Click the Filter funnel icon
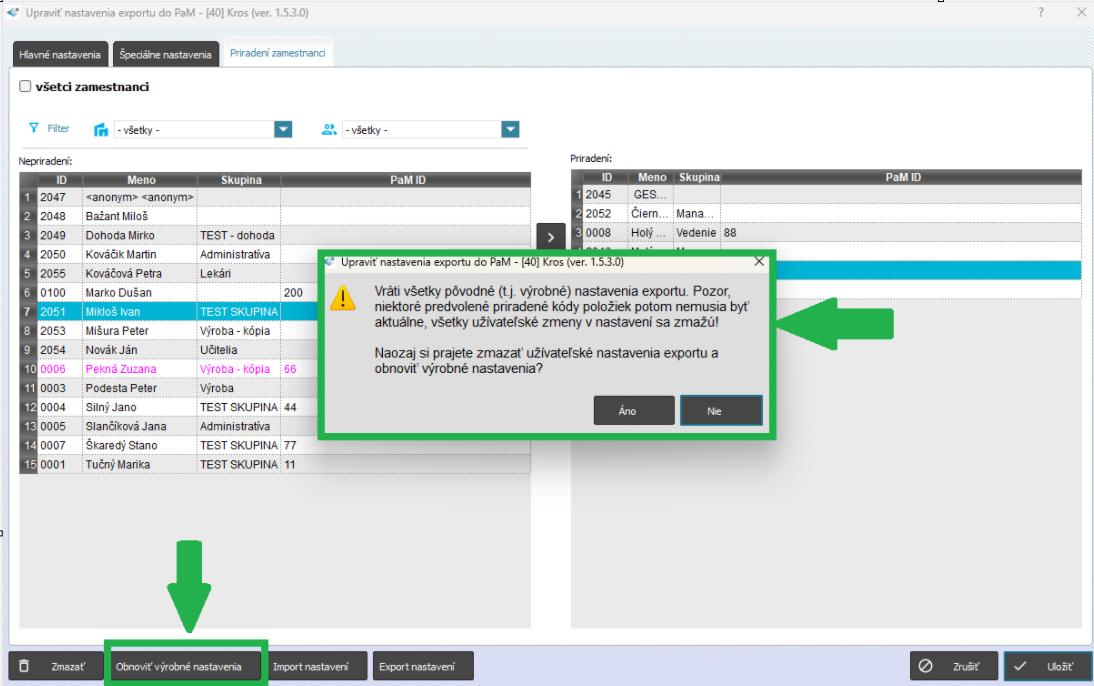1094x686 pixels. [x=34, y=129]
